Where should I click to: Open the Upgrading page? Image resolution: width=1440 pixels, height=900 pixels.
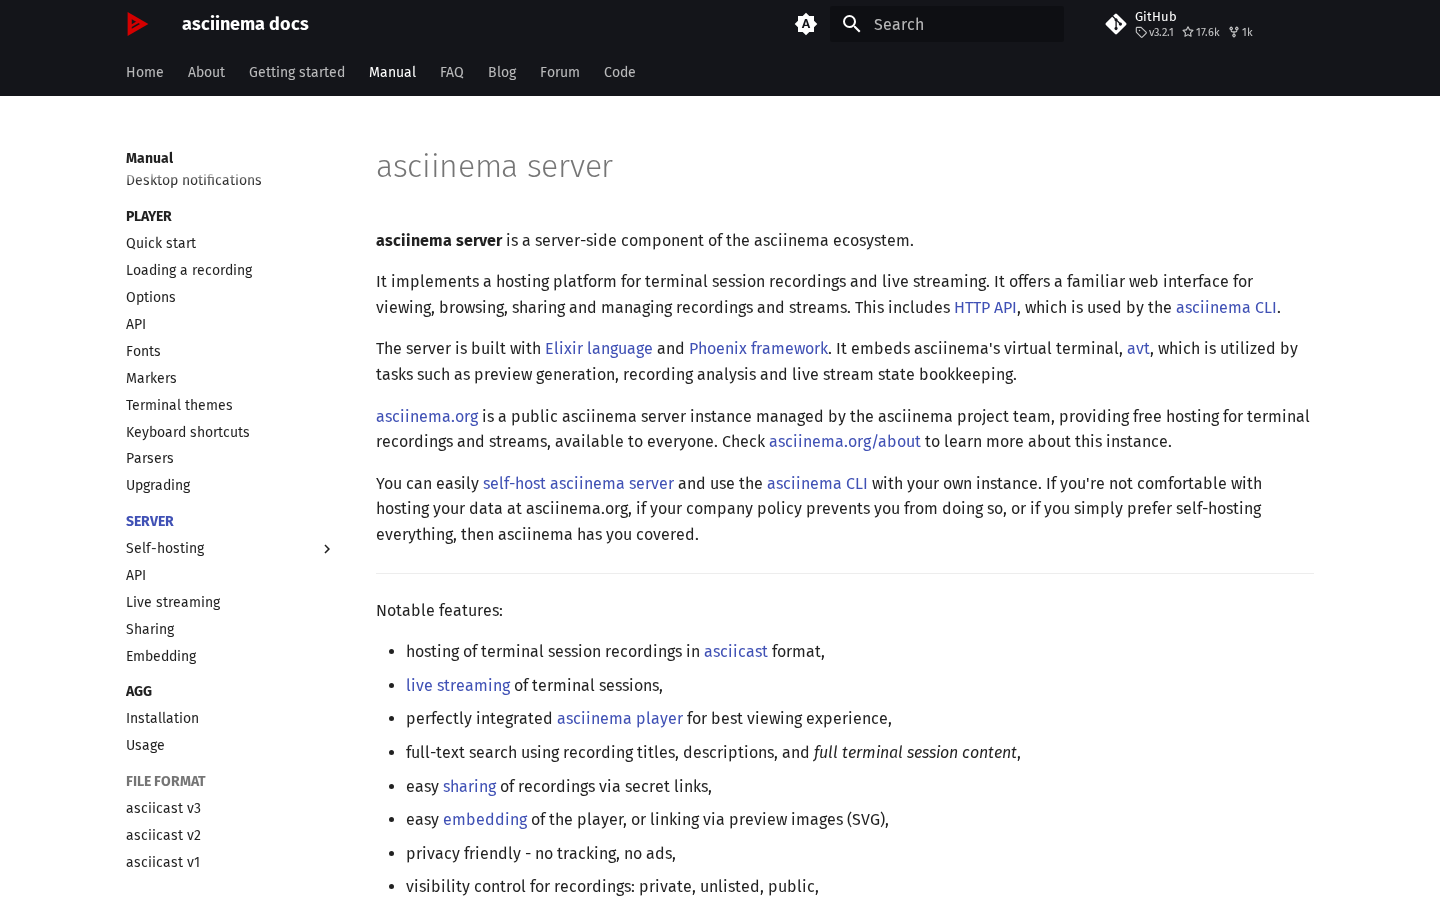point(158,485)
